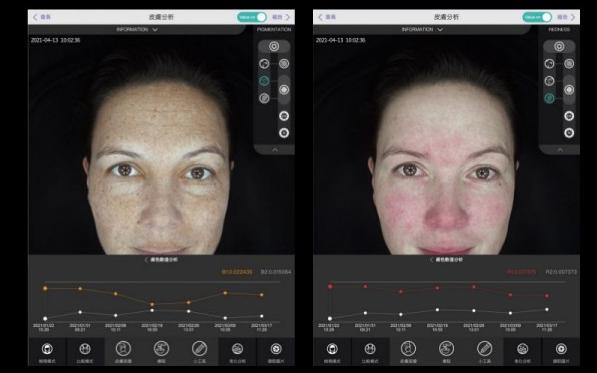Expand the INFORMATION dropdown on left screen
The image size is (597, 373).
pos(137,29)
